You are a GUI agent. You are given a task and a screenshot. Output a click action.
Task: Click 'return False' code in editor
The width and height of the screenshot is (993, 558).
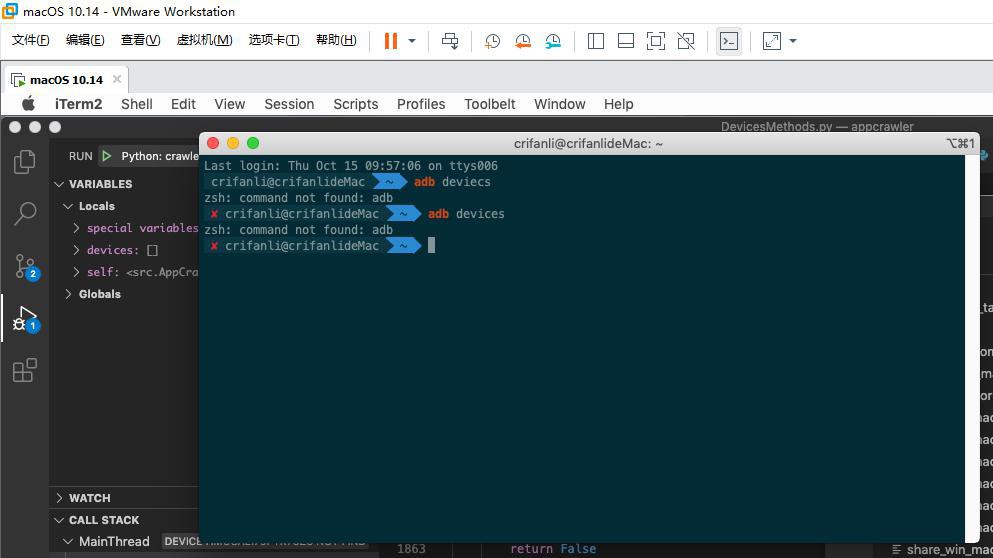pyautogui.click(x=553, y=549)
